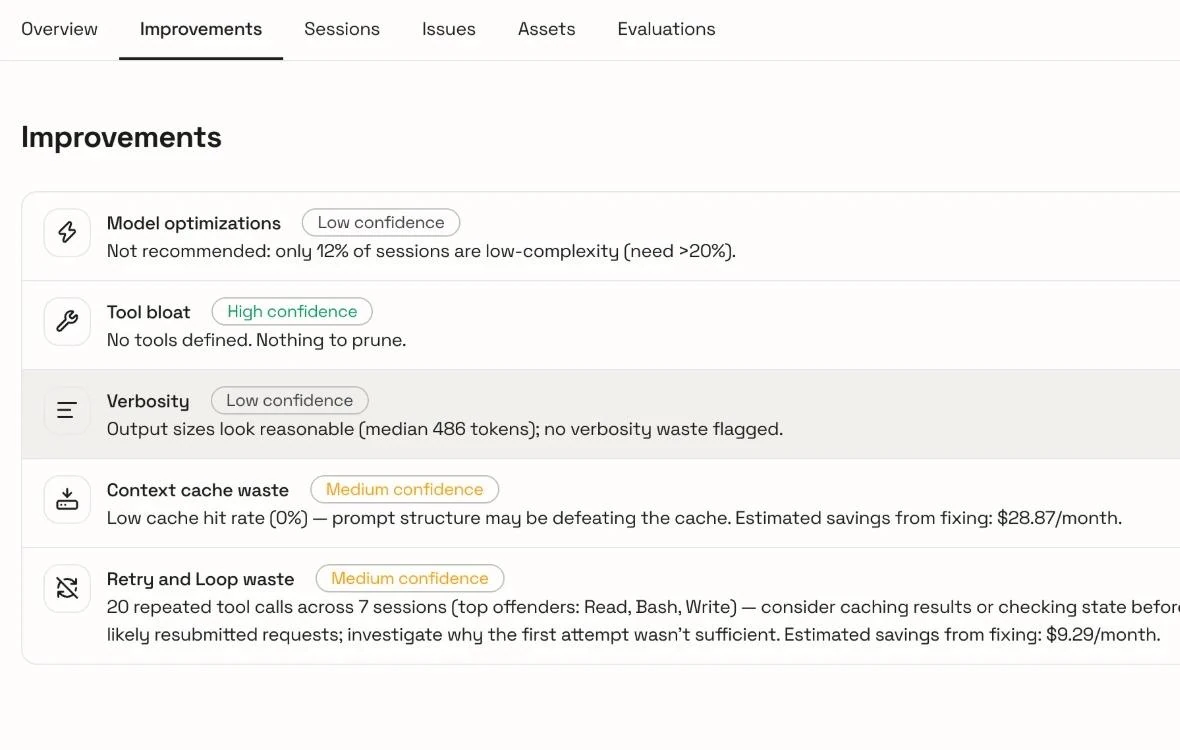Select the Improvements tab

point(201,29)
